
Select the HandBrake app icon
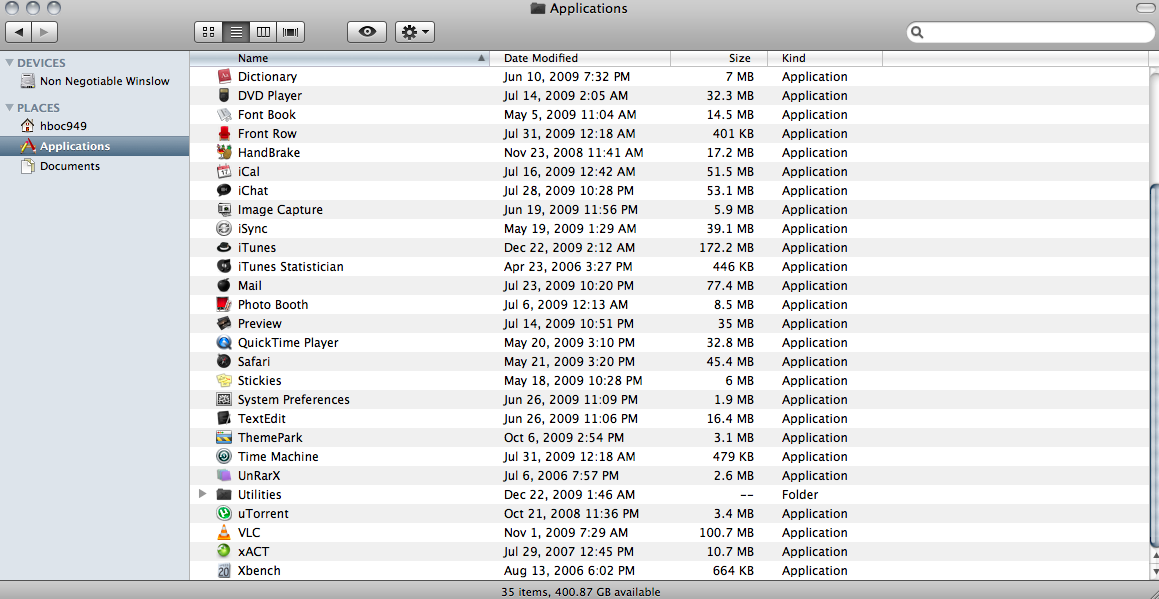(225, 152)
